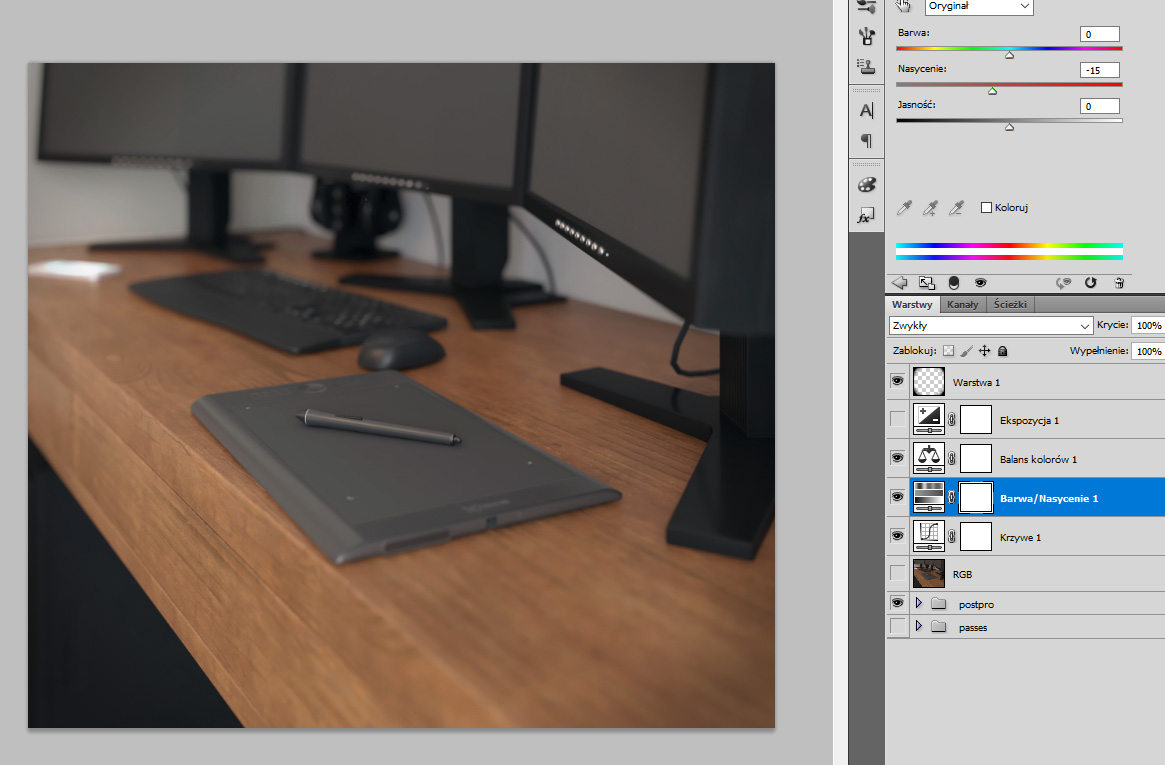
Task: Toggle adjustment visibility eye in panel footer
Action: coord(981,282)
